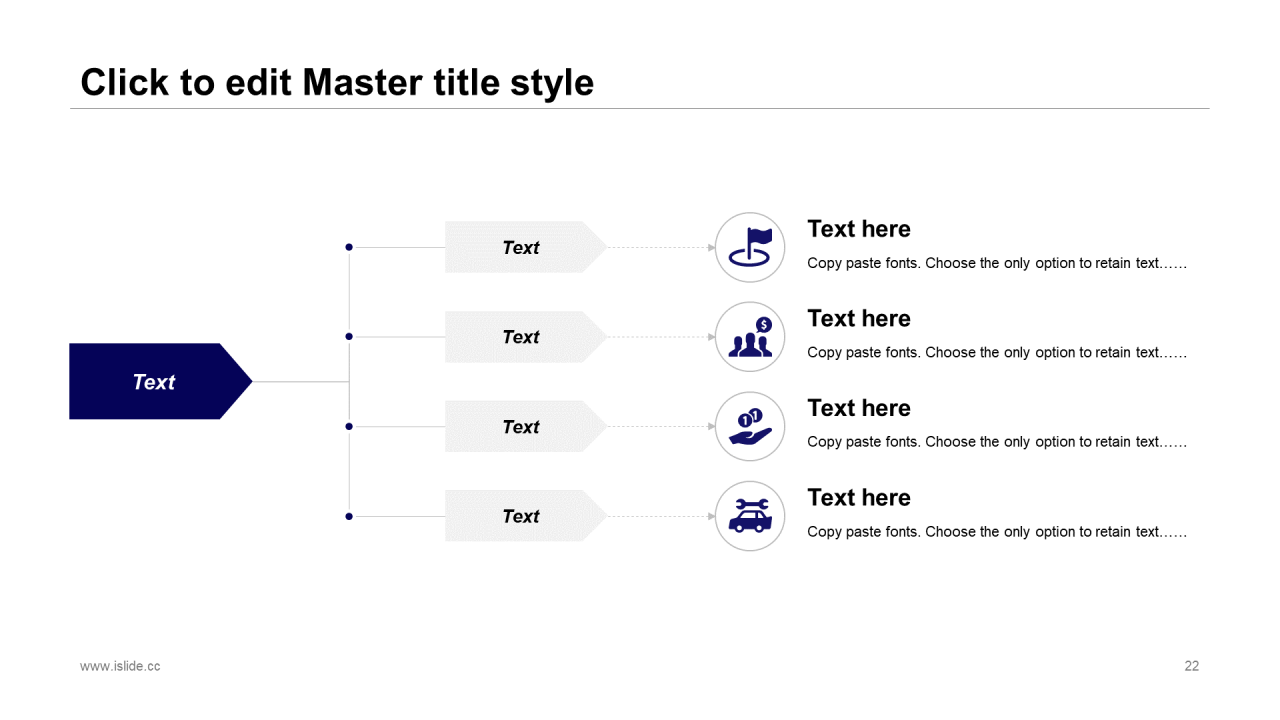Select the second 'Text here' heading

(859, 318)
